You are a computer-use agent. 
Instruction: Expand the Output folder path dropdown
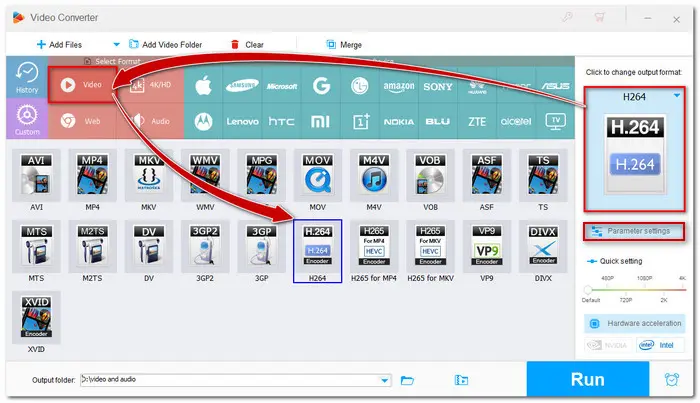384,380
